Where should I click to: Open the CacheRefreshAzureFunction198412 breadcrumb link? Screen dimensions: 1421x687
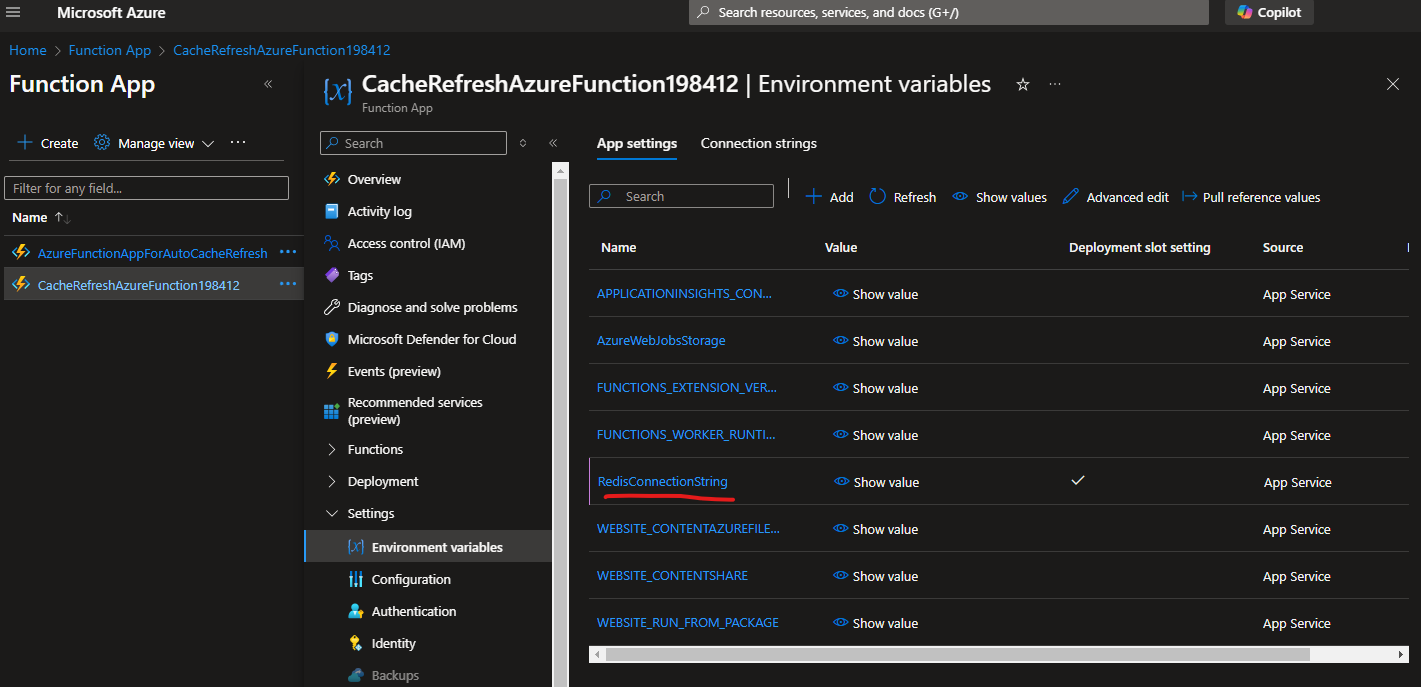(x=282, y=50)
